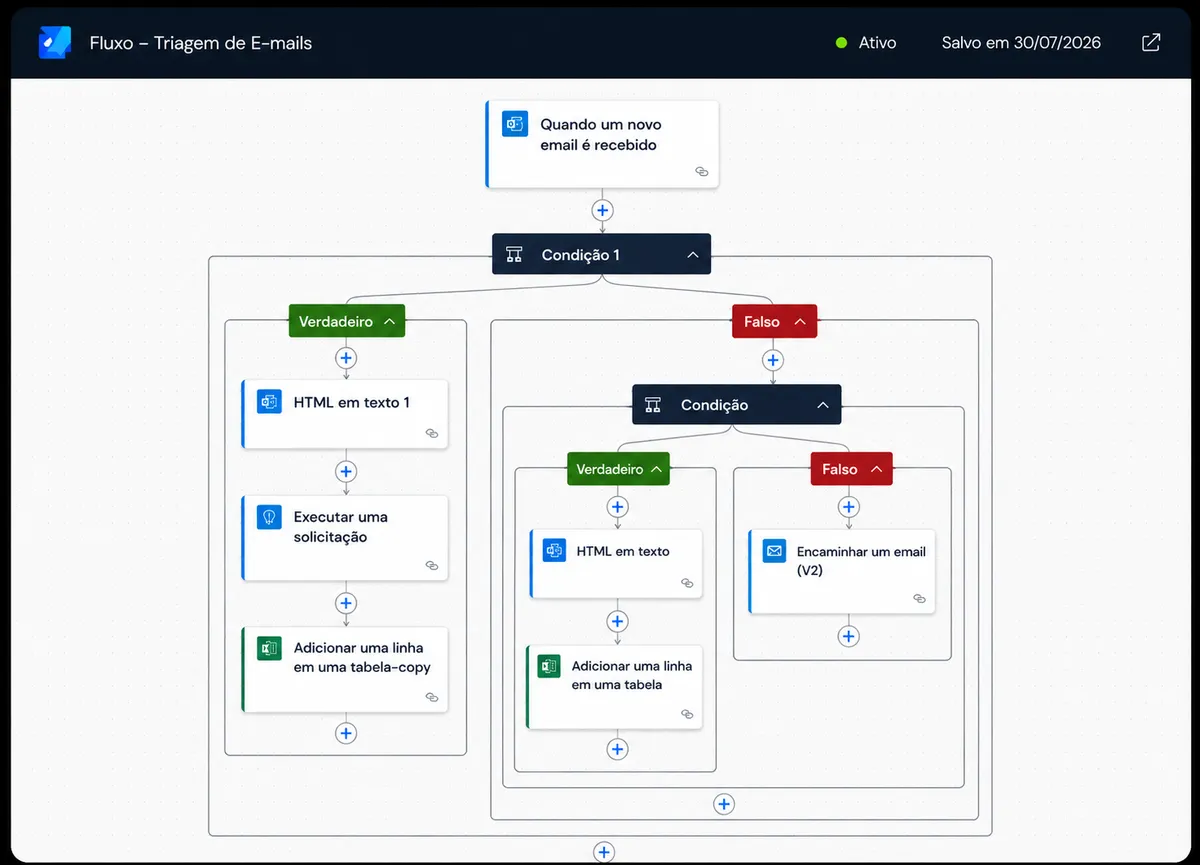Screen dimensions: 1200x865
Task: Click the outer Verdadeiro label
Action: coord(336,322)
